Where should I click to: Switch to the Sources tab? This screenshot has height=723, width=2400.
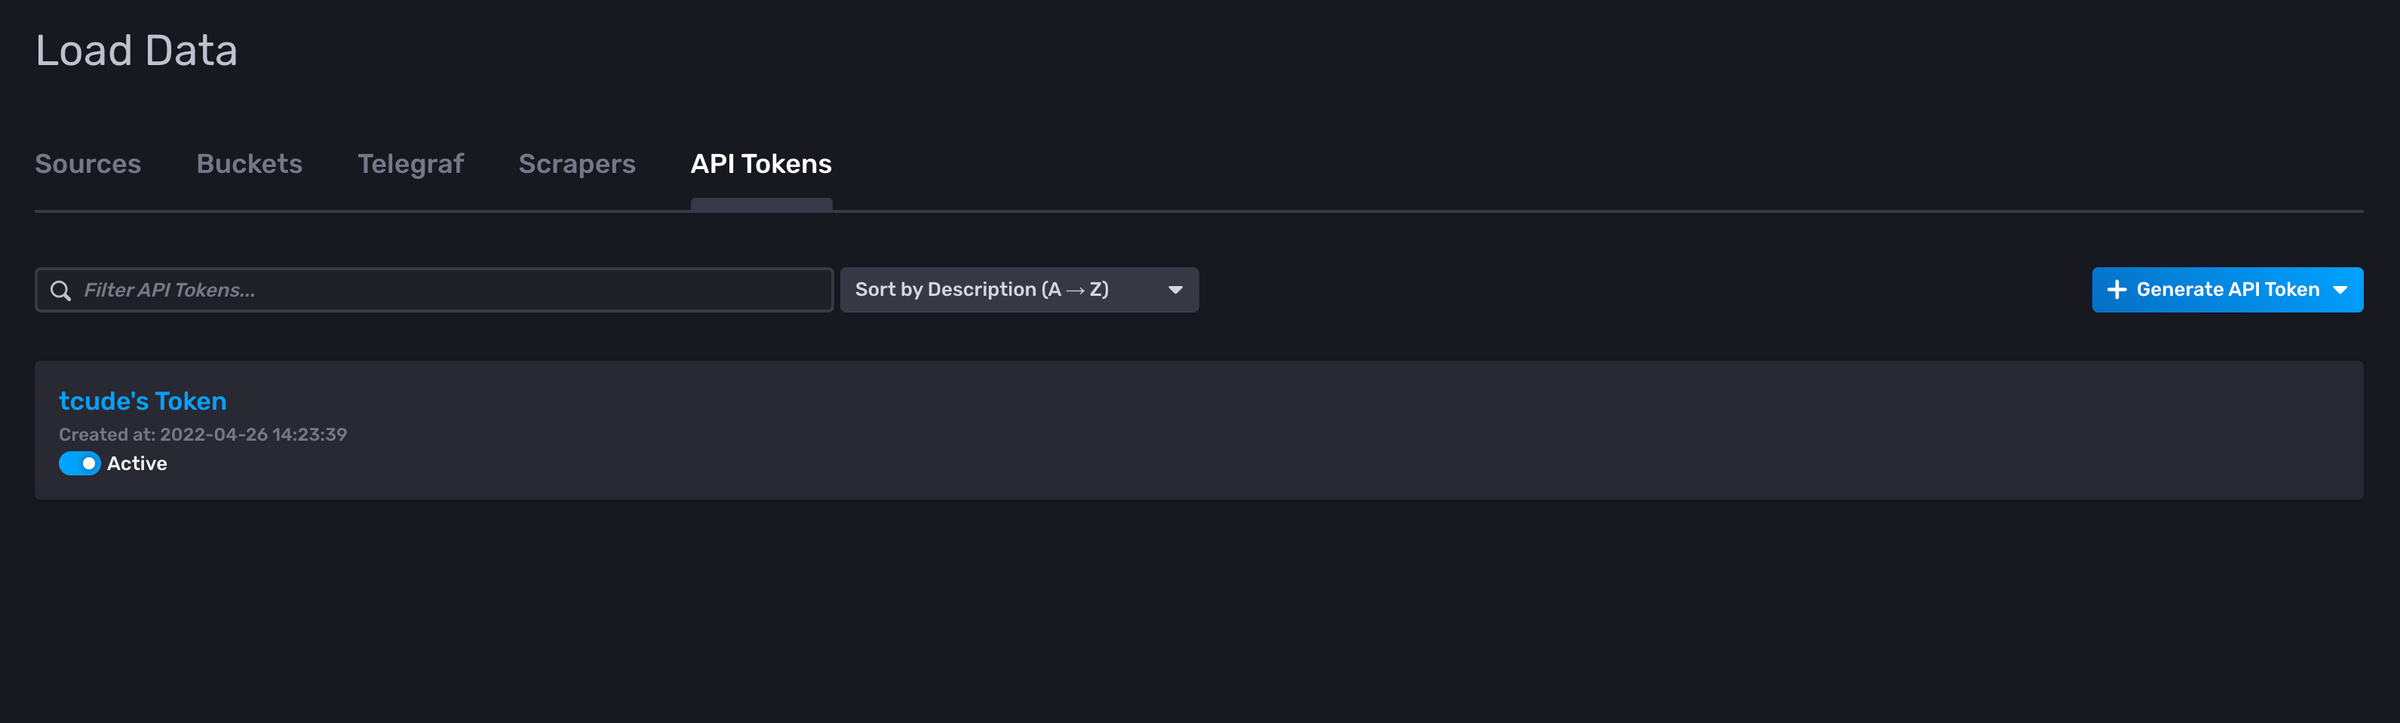click(87, 163)
